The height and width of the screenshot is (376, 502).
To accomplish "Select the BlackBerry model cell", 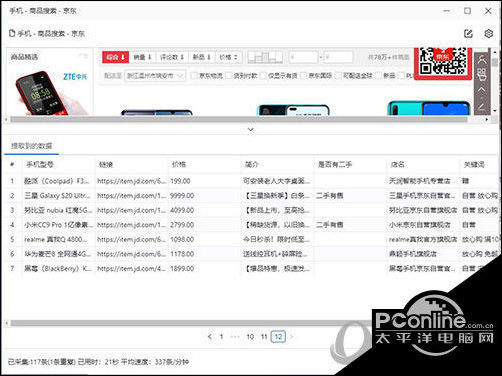I will pos(58,268).
